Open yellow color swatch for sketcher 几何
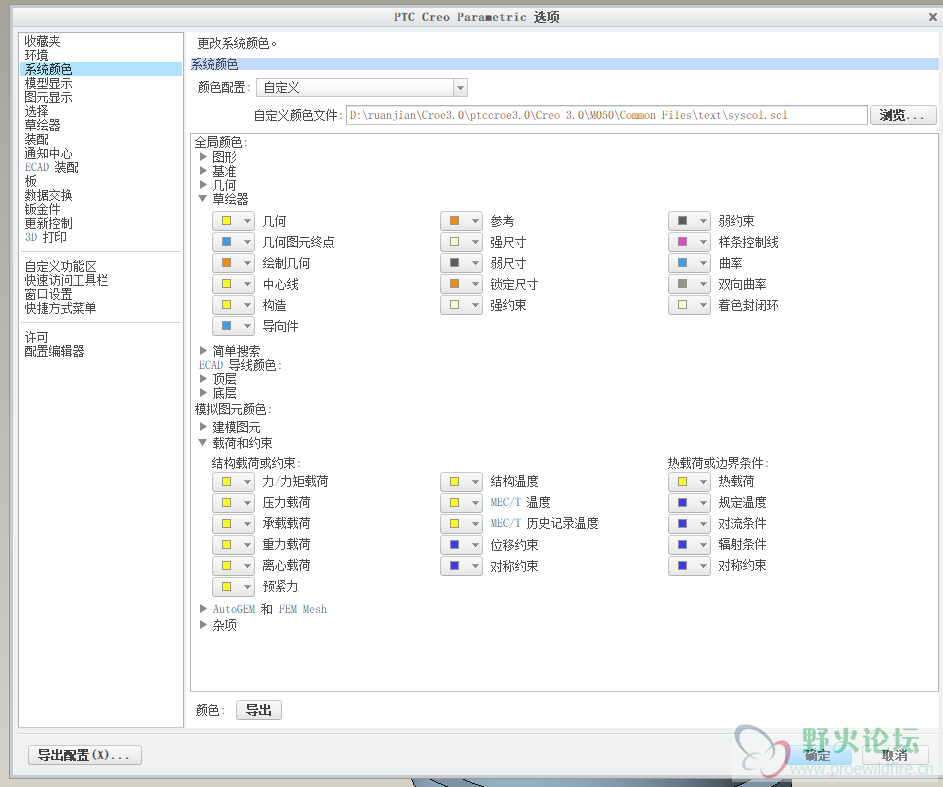Screen dimensions: 943x787 point(233,221)
